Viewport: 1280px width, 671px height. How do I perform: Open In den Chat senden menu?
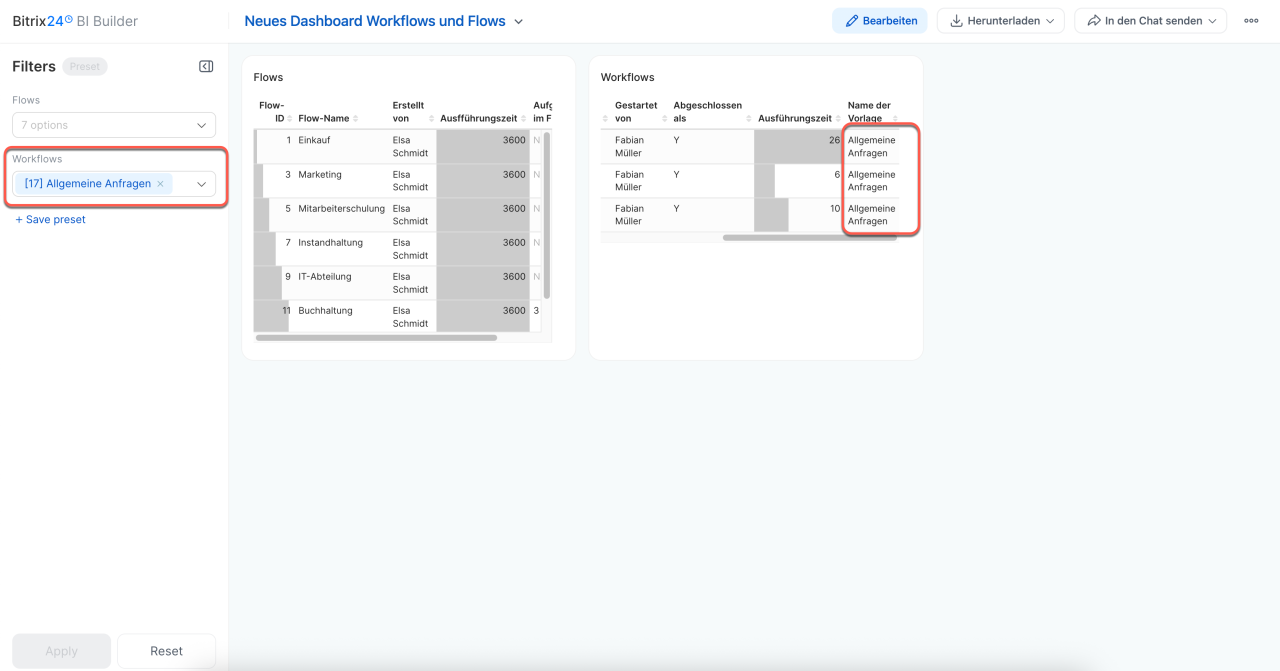pos(1150,21)
